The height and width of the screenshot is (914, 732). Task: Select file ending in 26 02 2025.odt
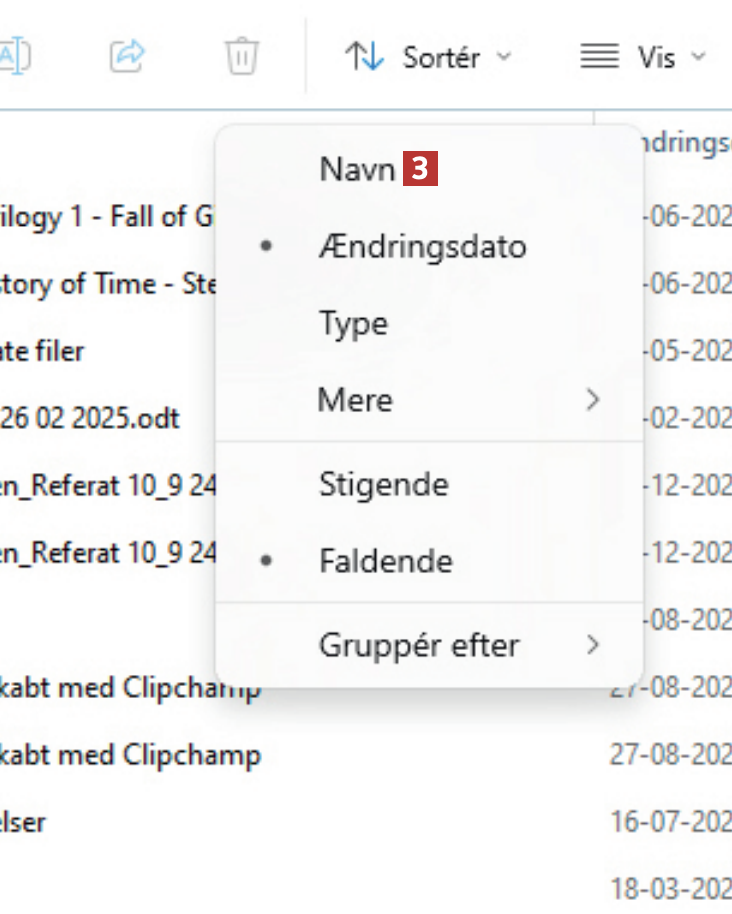tap(92, 418)
